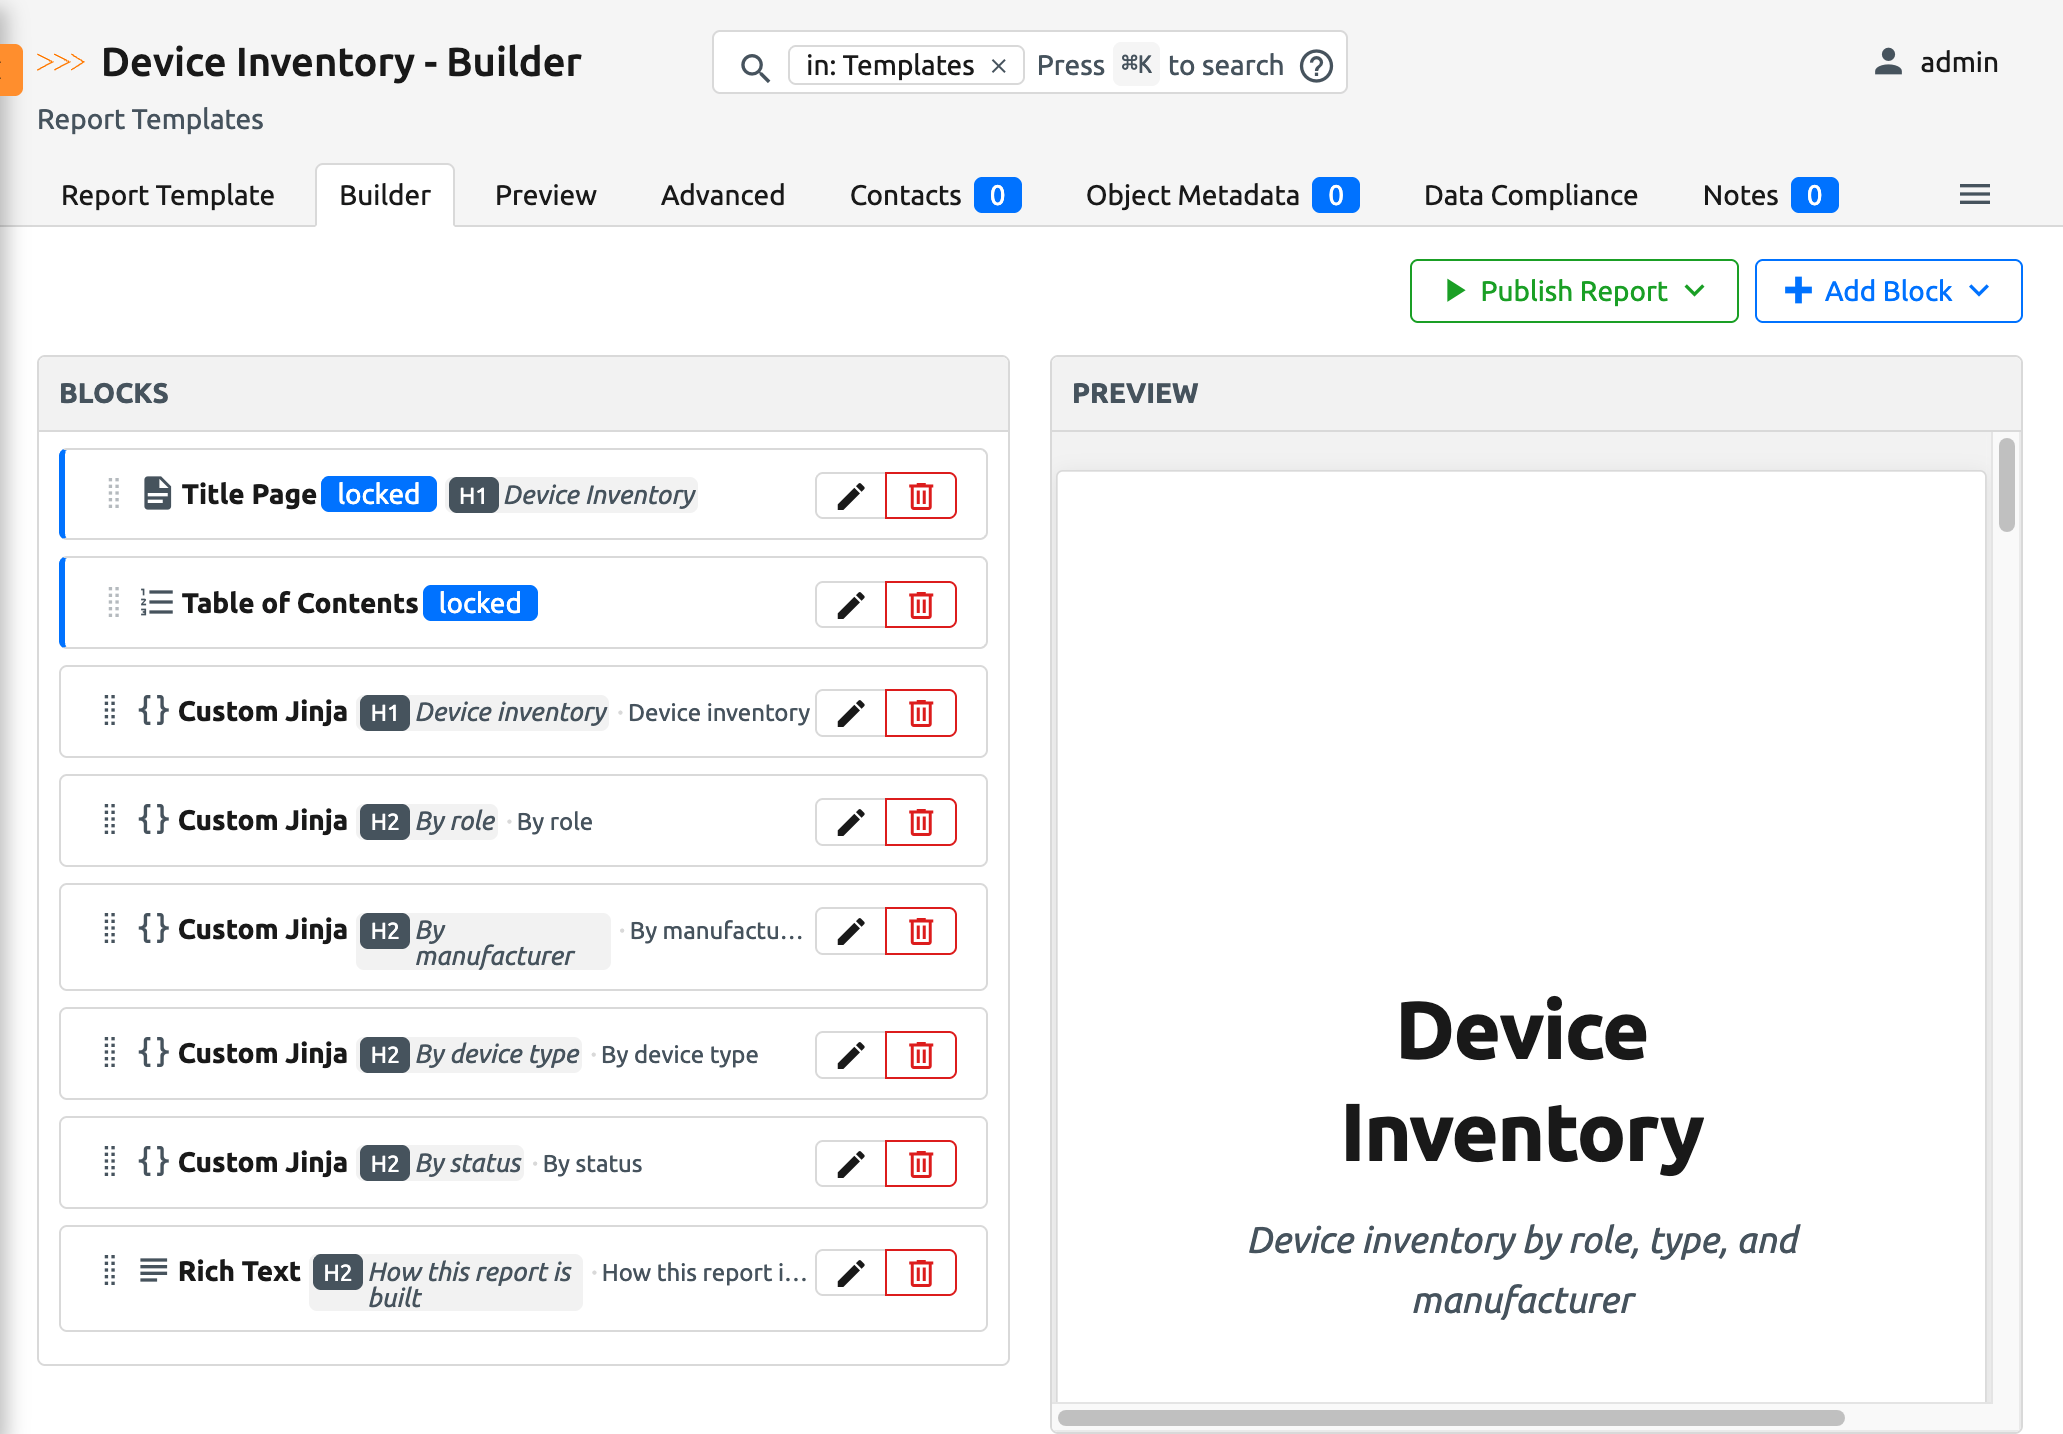Click the preview vertical scrollbar
2063x1434 pixels.
[x=2006, y=485]
